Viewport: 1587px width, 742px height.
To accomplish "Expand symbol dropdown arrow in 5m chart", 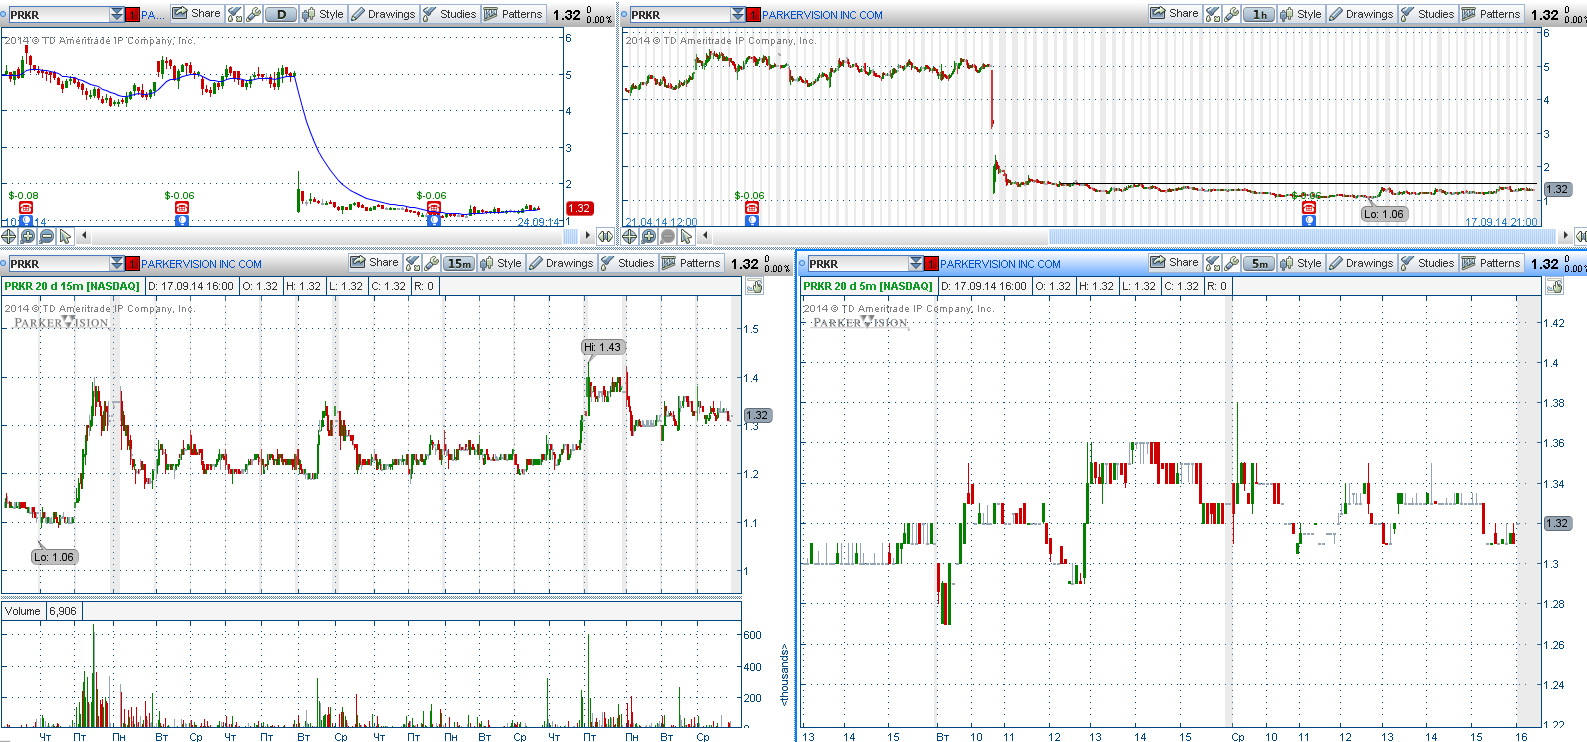I will click(916, 264).
